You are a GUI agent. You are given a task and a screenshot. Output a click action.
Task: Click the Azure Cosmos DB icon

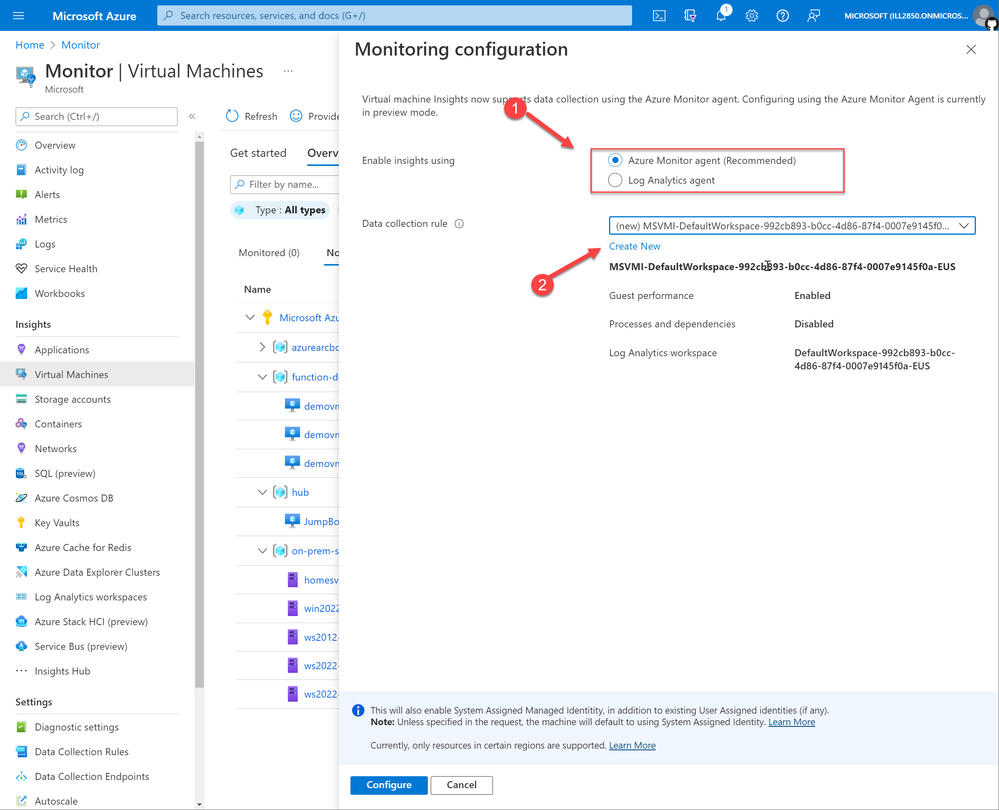tap(22, 498)
